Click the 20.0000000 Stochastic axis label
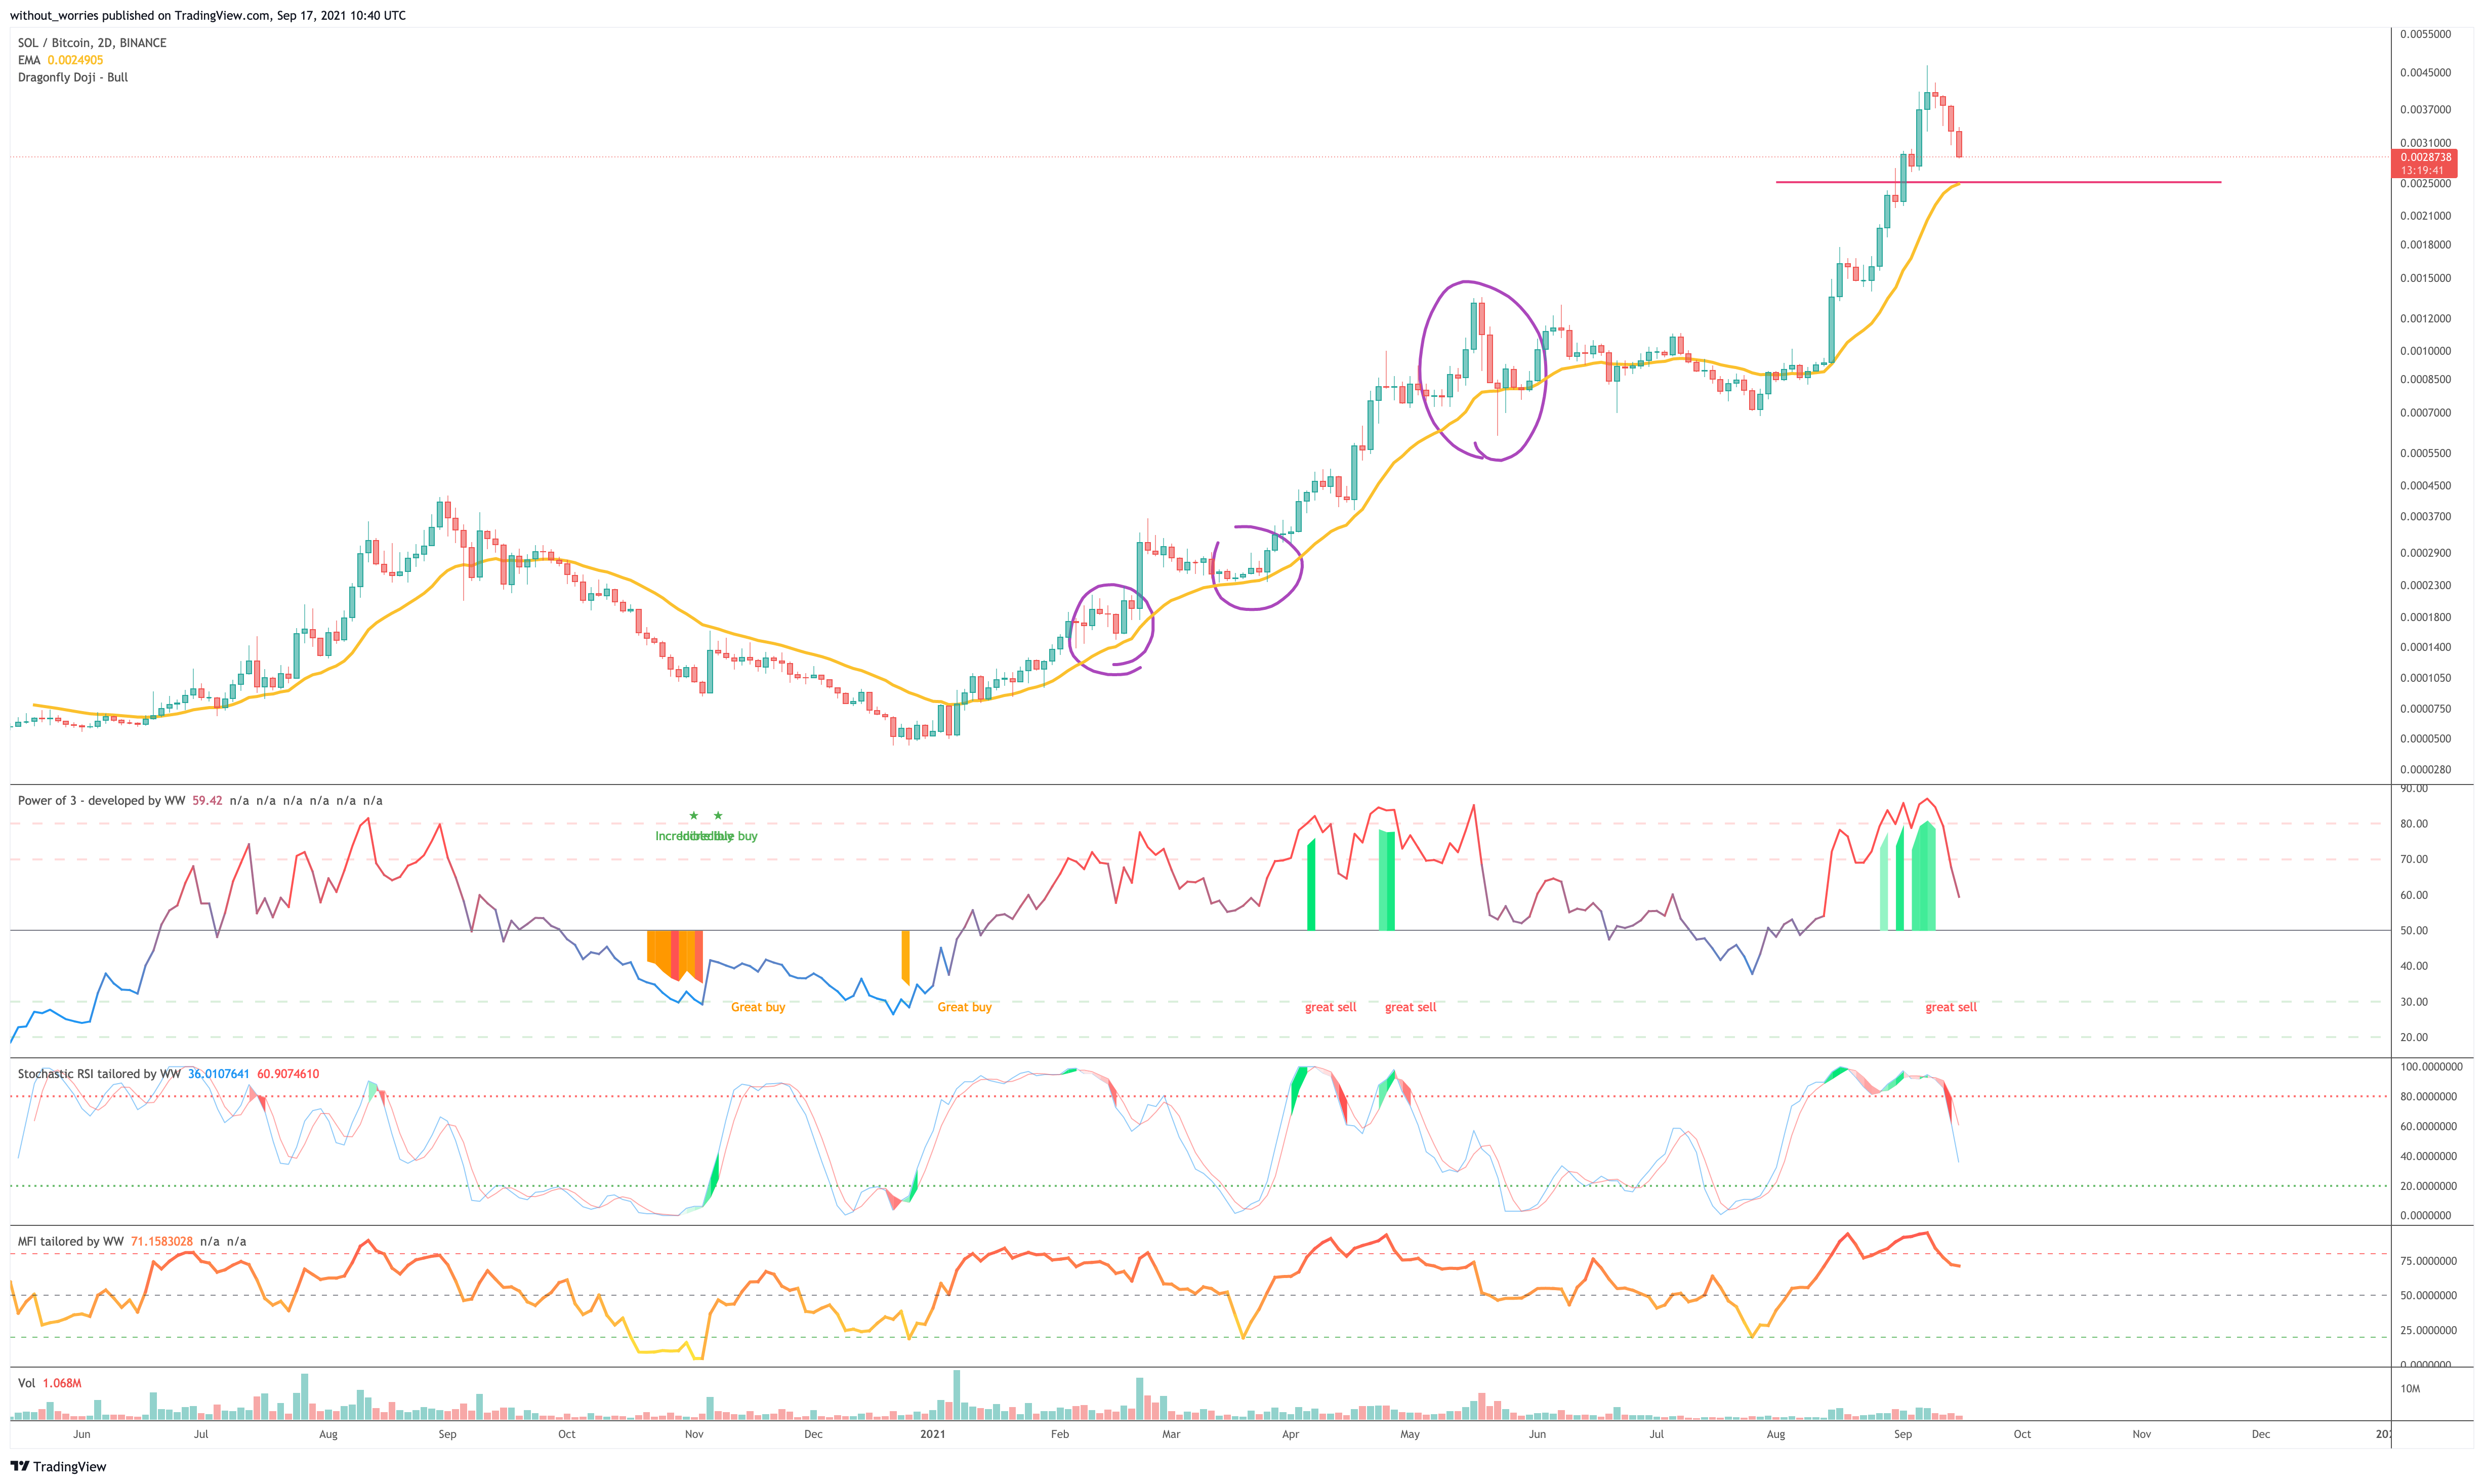Image resolution: width=2484 pixels, height=1484 pixels. coord(2428,1186)
